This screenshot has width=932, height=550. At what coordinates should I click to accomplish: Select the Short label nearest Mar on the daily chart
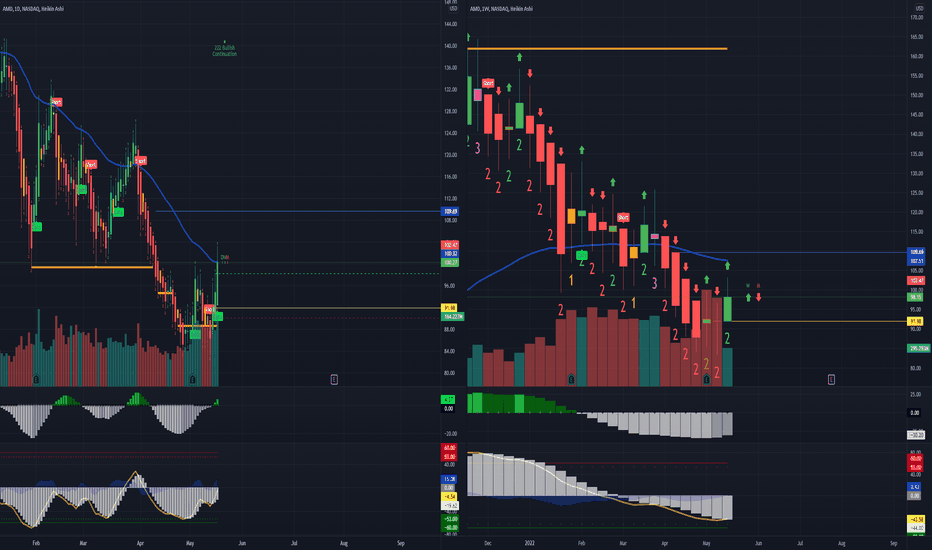pos(90,164)
